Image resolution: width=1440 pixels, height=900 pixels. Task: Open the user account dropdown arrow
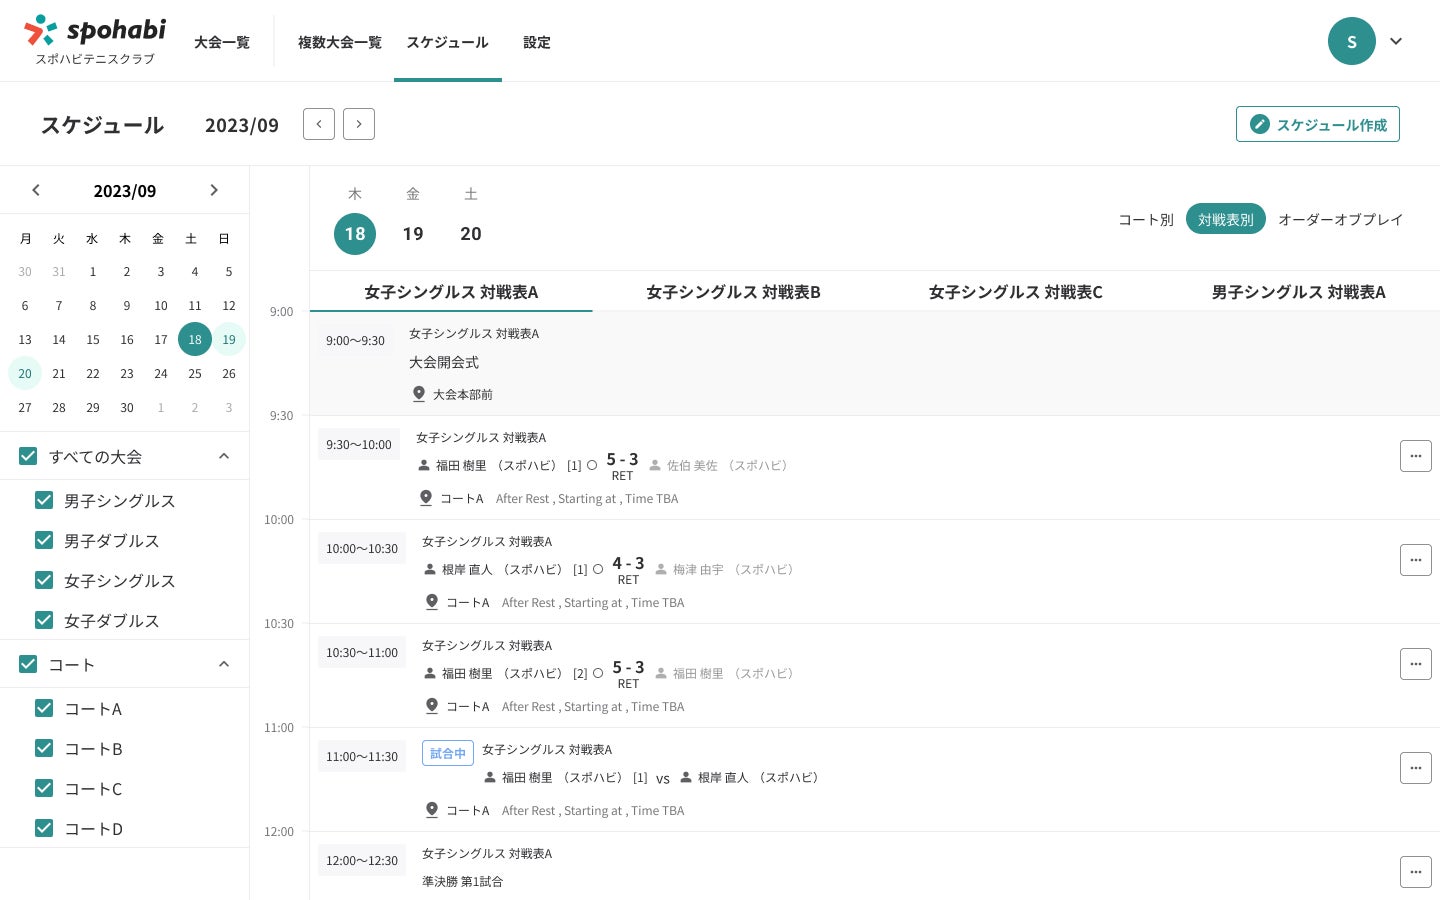click(1396, 41)
